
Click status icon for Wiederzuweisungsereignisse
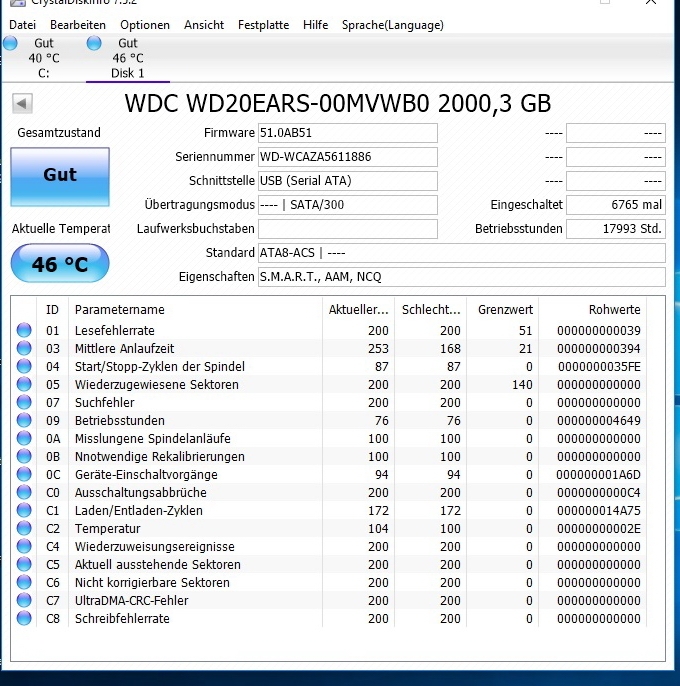pos(24,546)
